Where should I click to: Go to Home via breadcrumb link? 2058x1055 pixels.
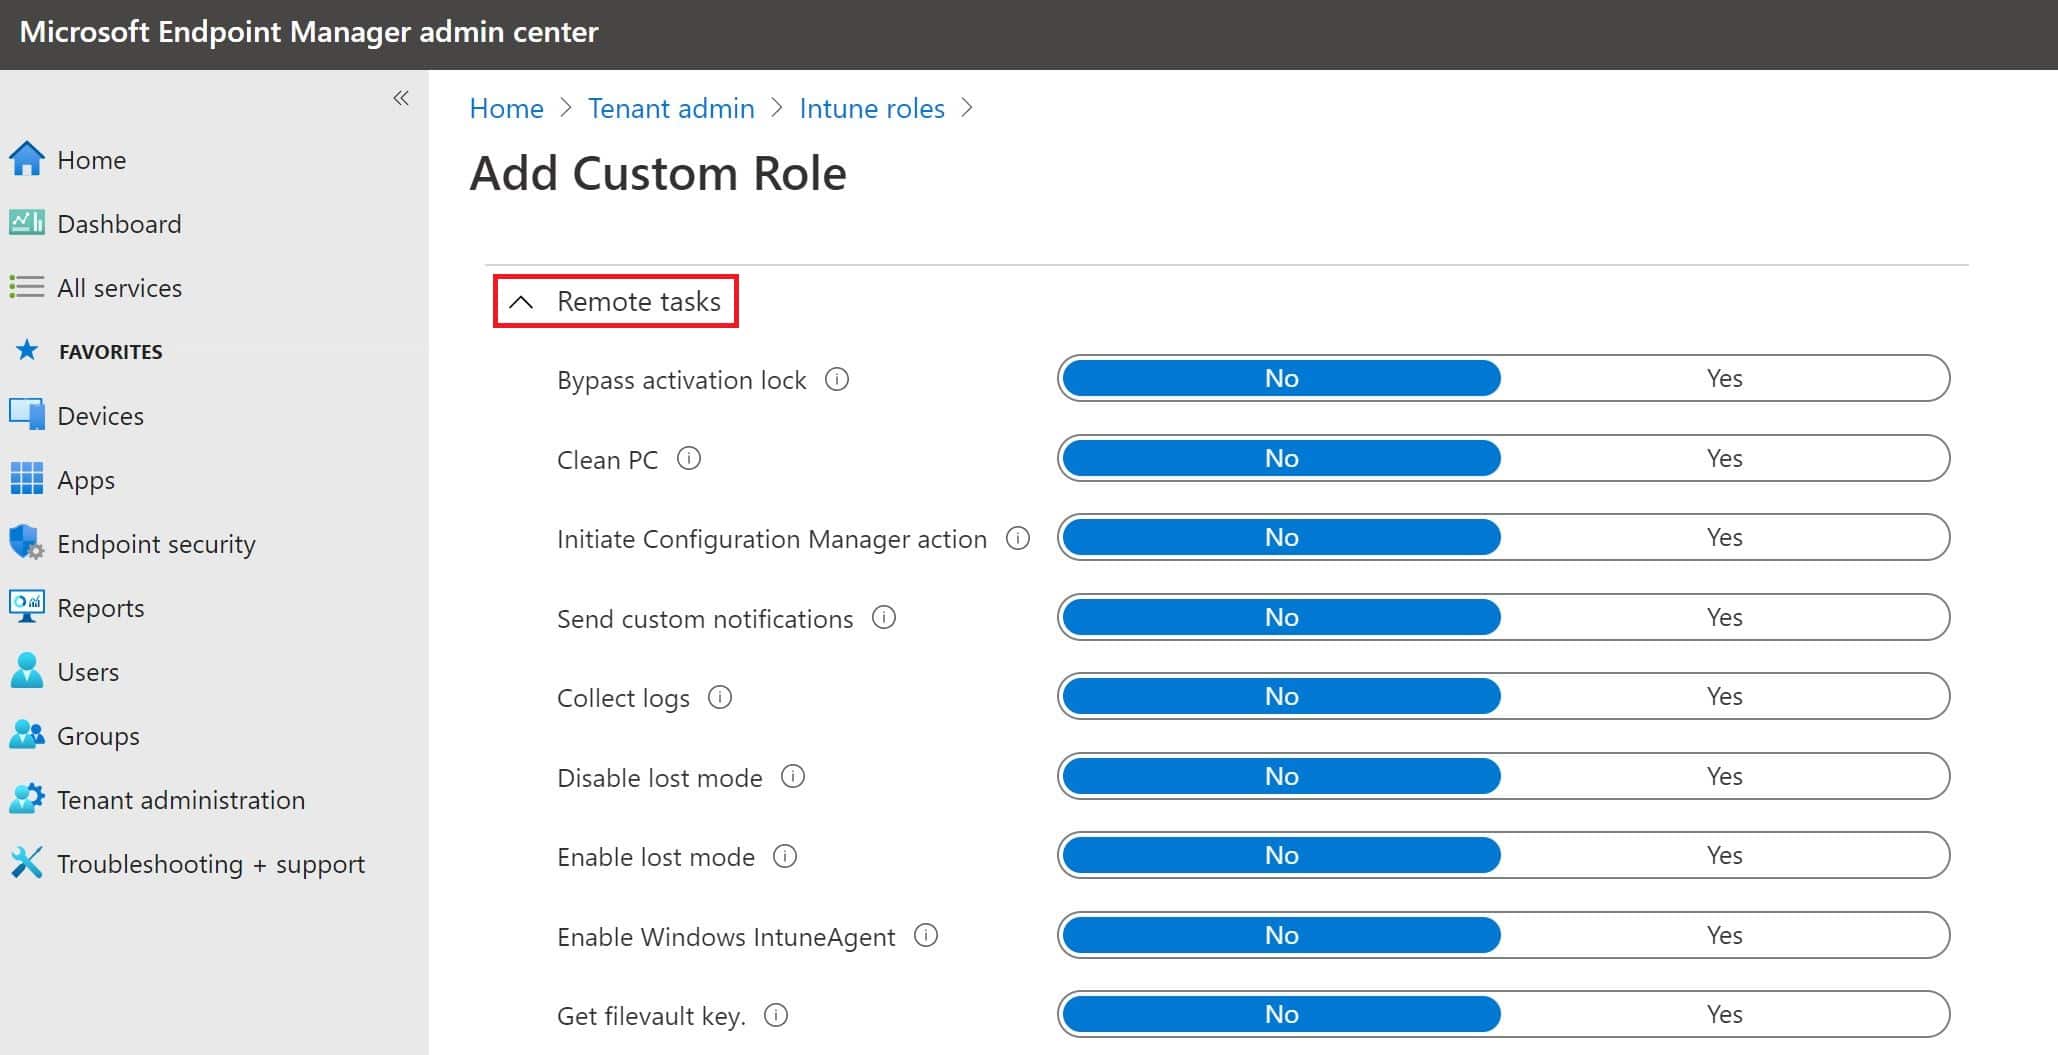point(505,108)
